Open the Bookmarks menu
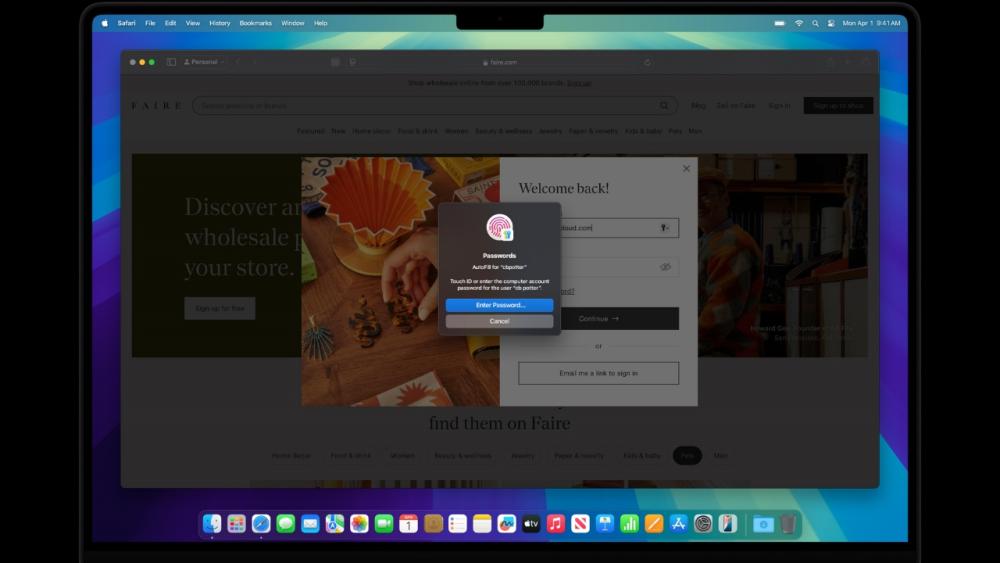This screenshot has width=1000, height=563. [x=255, y=23]
